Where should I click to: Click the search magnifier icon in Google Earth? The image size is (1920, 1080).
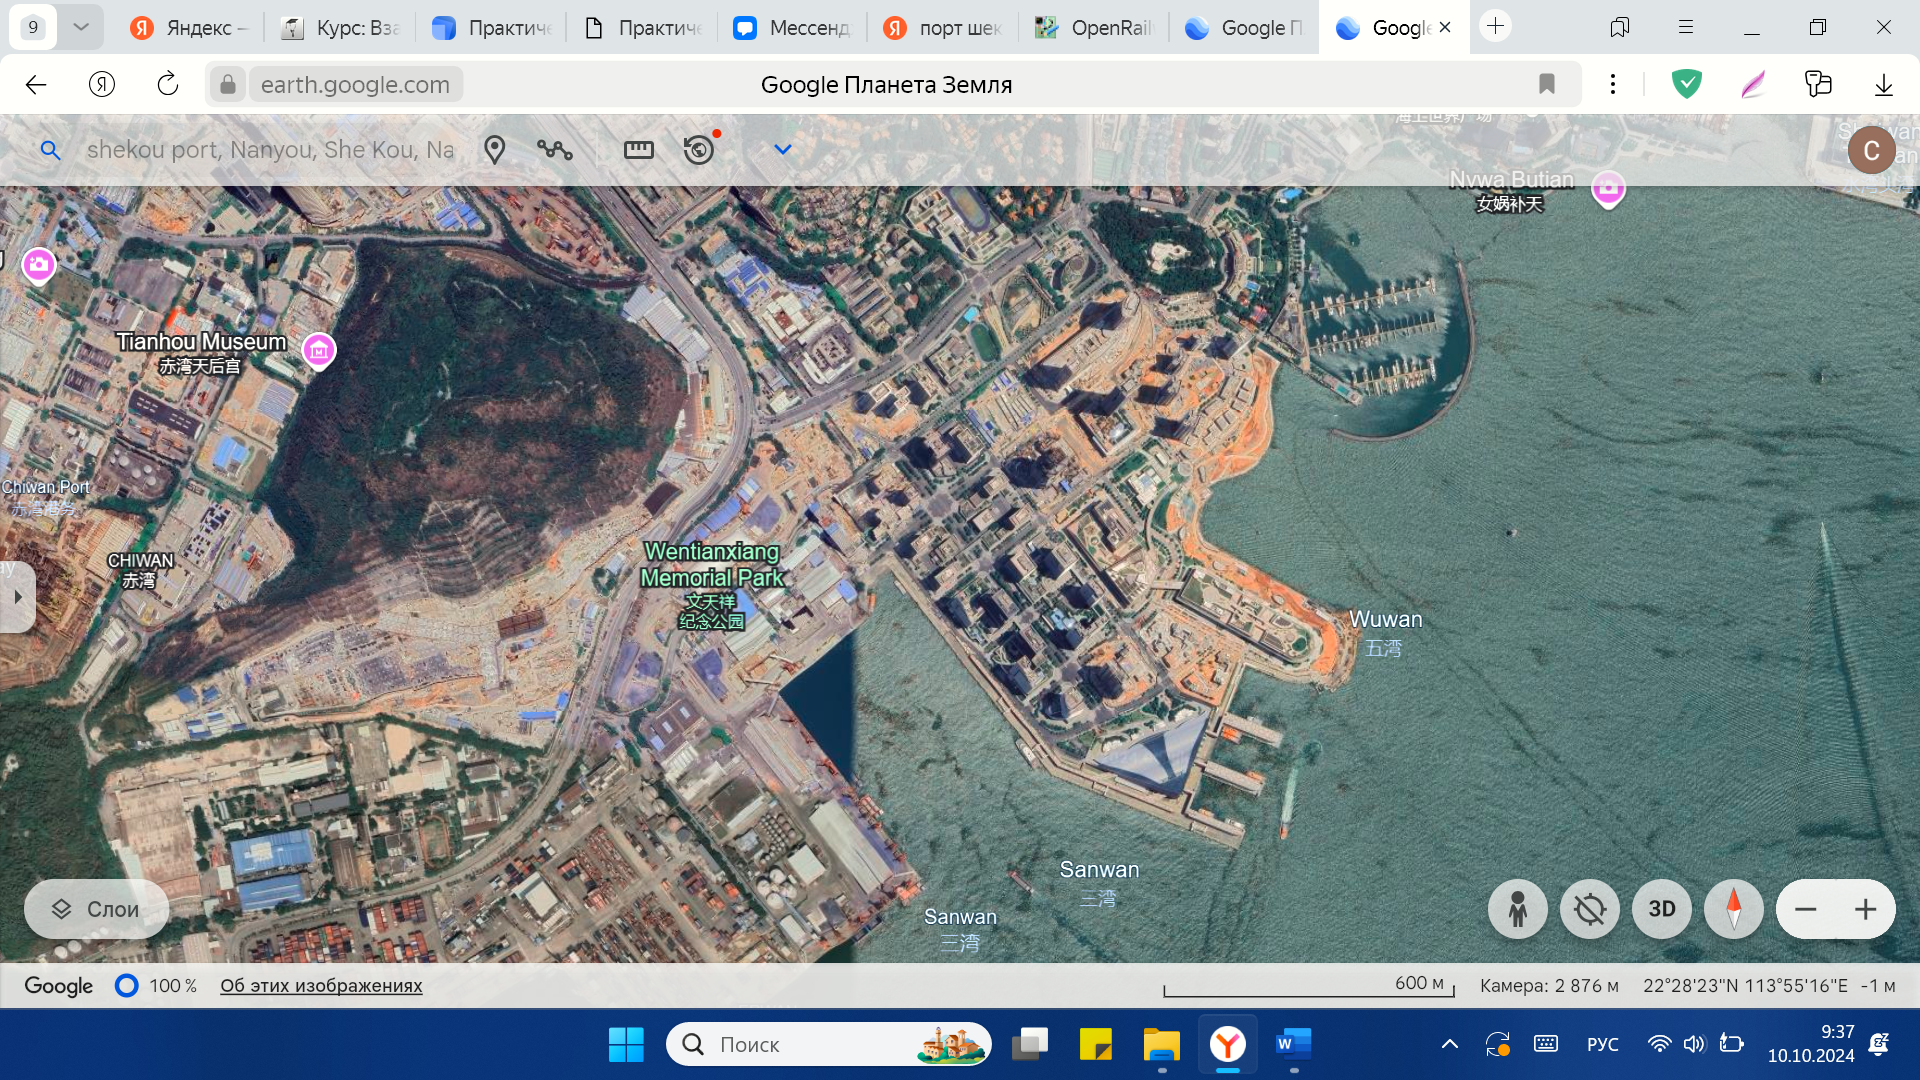click(x=50, y=150)
